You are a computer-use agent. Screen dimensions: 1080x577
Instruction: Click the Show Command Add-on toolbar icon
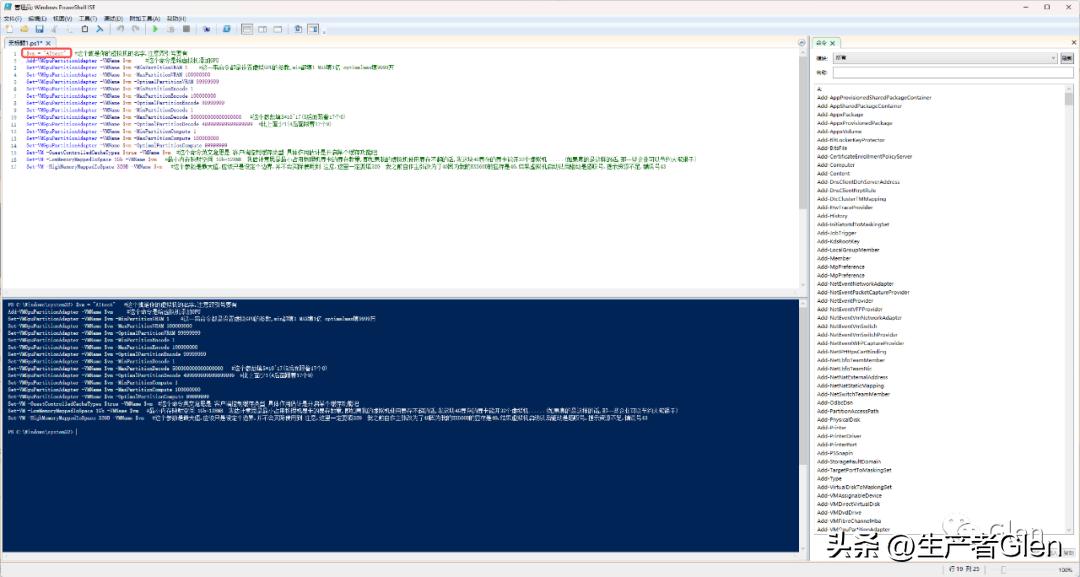pos(313,29)
